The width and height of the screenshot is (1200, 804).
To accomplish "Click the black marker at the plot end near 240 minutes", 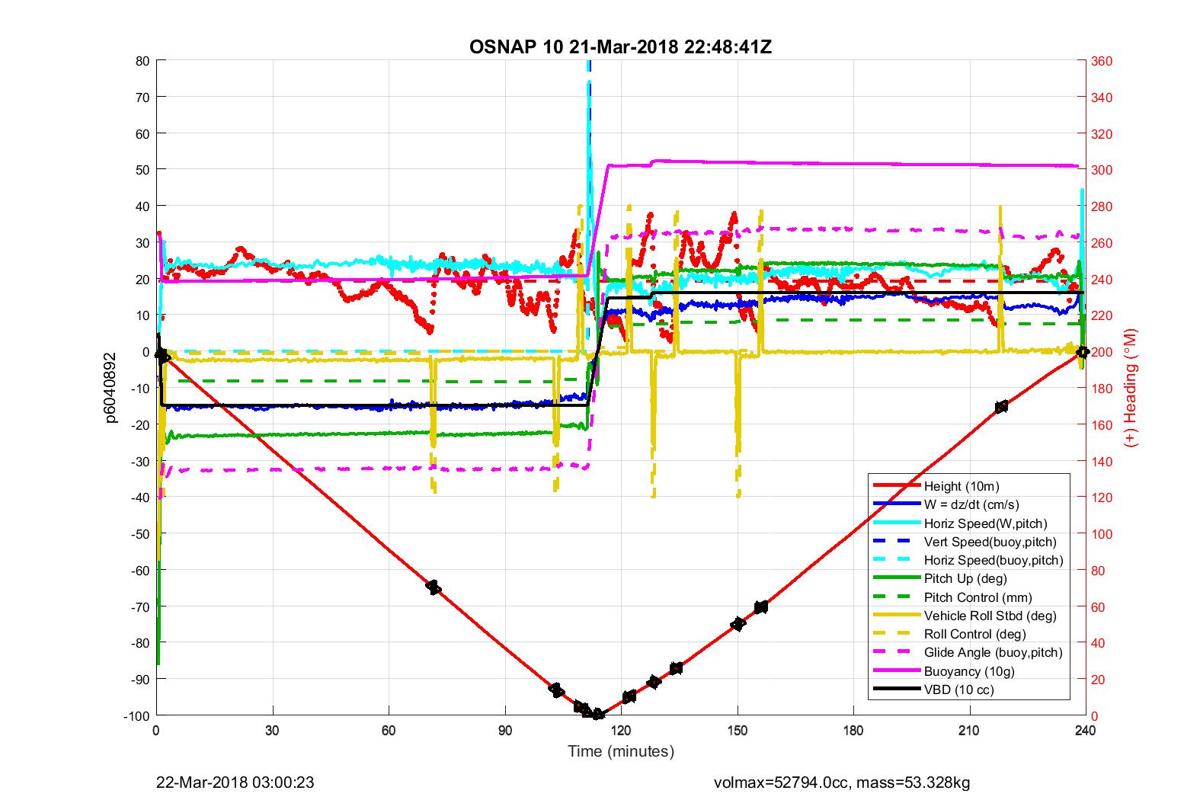I will point(1082,352).
